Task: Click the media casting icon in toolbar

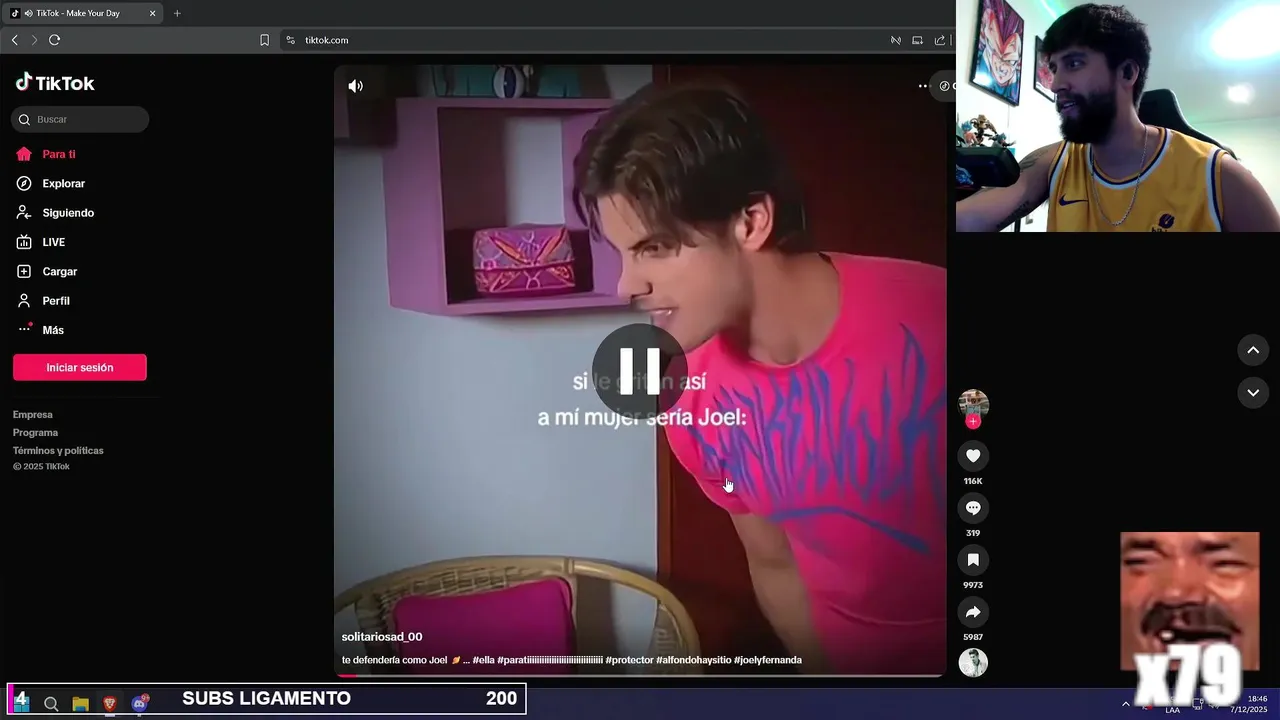Action: pyautogui.click(x=896, y=40)
